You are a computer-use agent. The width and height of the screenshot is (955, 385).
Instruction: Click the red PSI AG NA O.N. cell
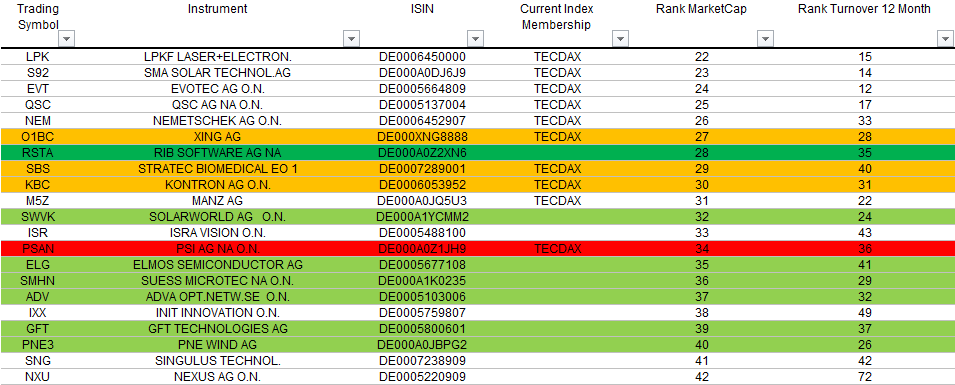[217, 249]
